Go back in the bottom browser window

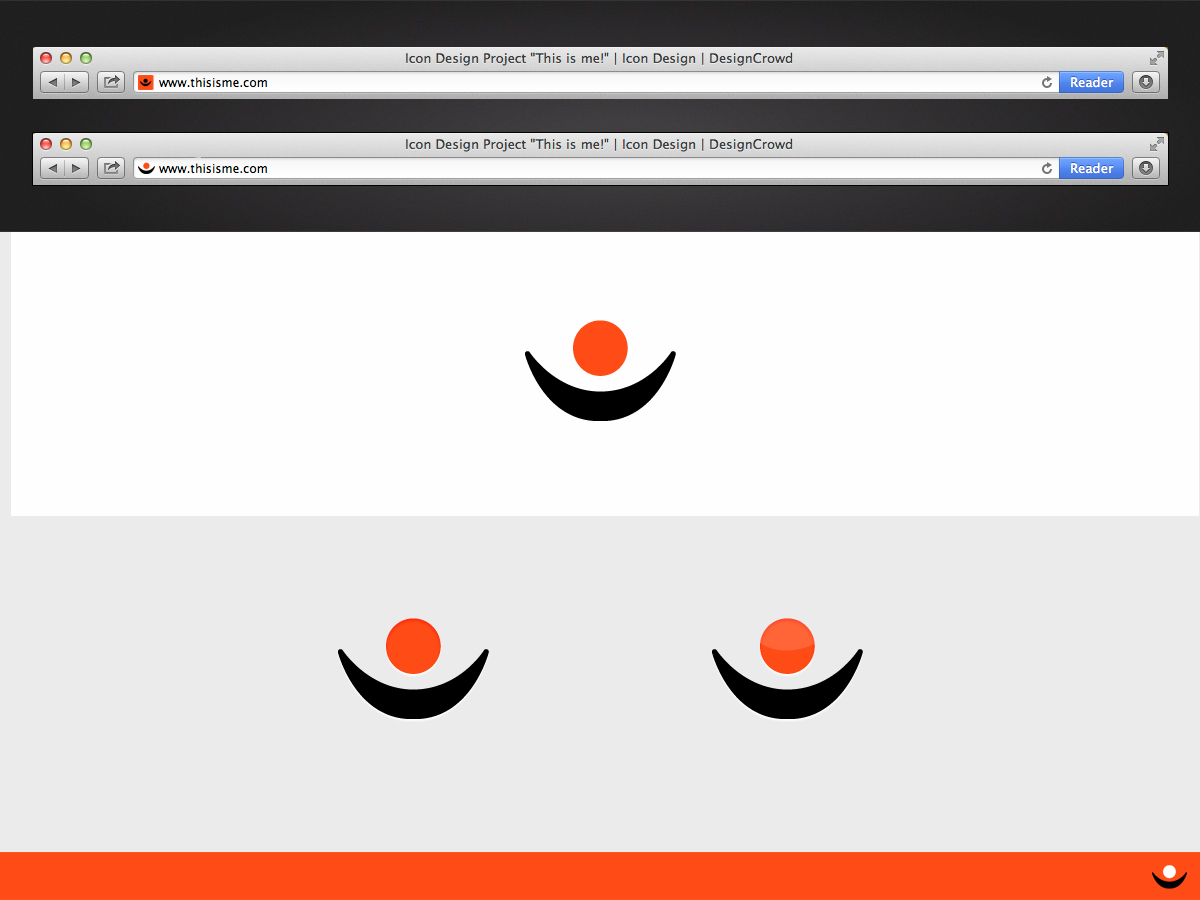point(52,168)
